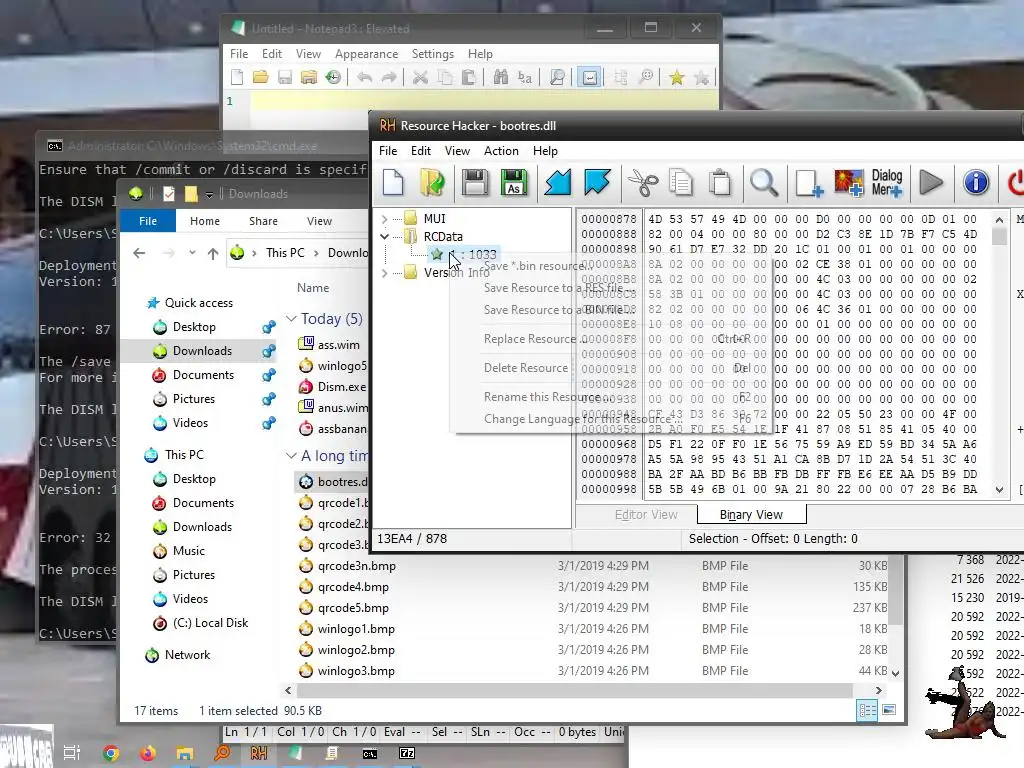Select (C:) Local Disk in Explorer sidebar
Screen dimensions: 1024x768
click(x=210, y=623)
